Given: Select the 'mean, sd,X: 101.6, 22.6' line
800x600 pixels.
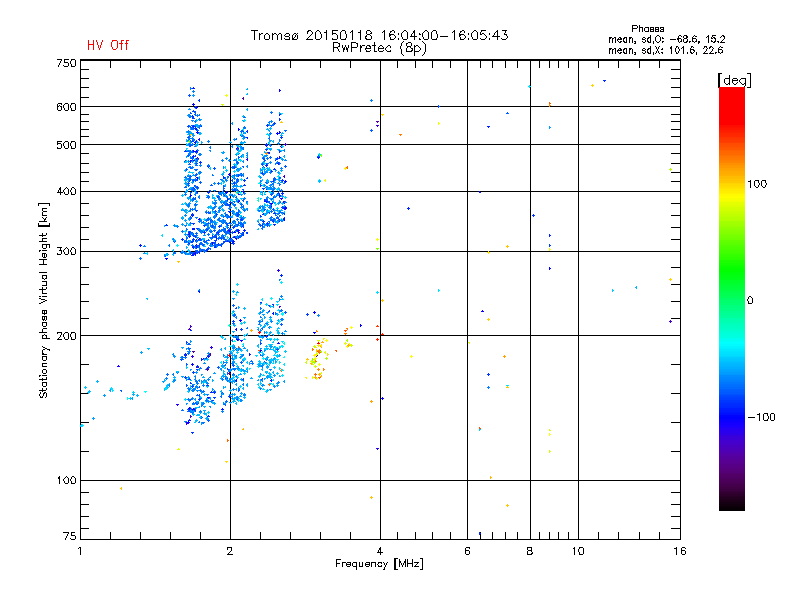Looking at the screenshot, I should [x=665, y=50].
